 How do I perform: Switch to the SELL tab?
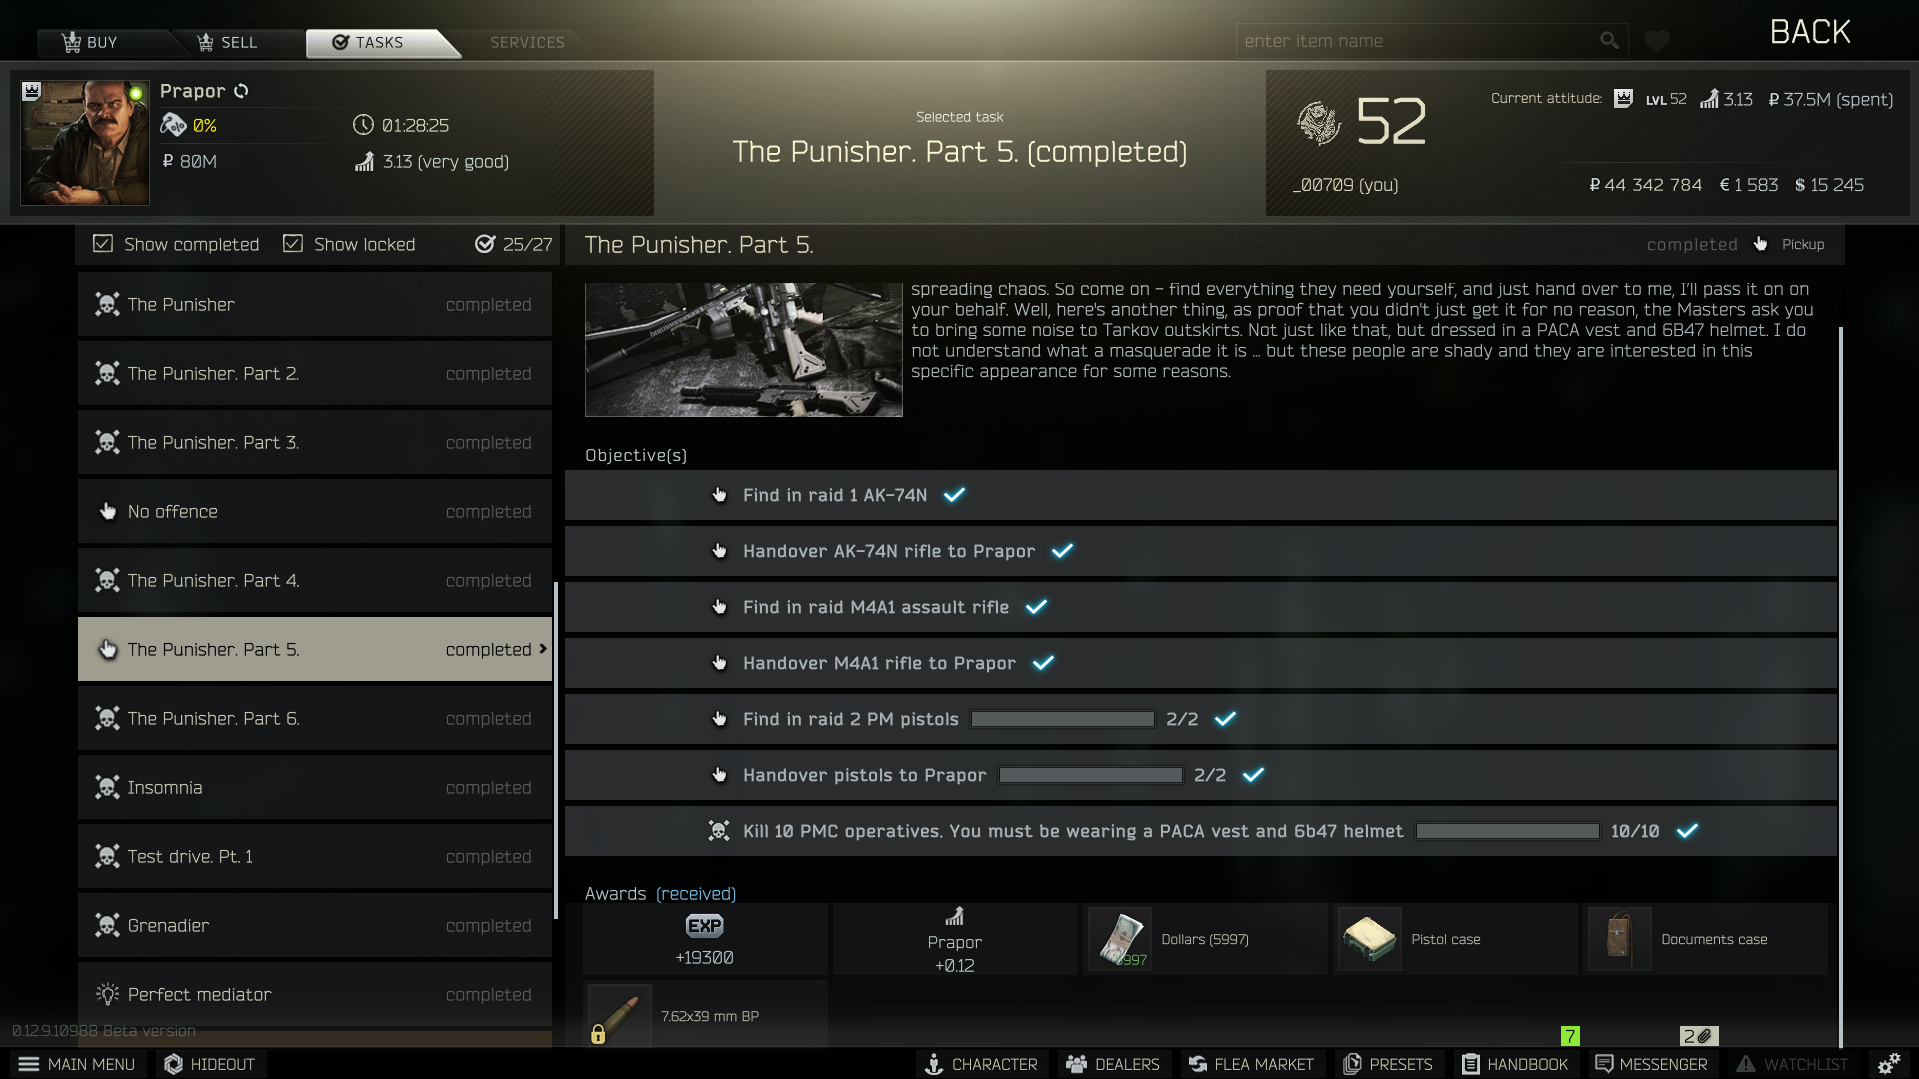(228, 42)
